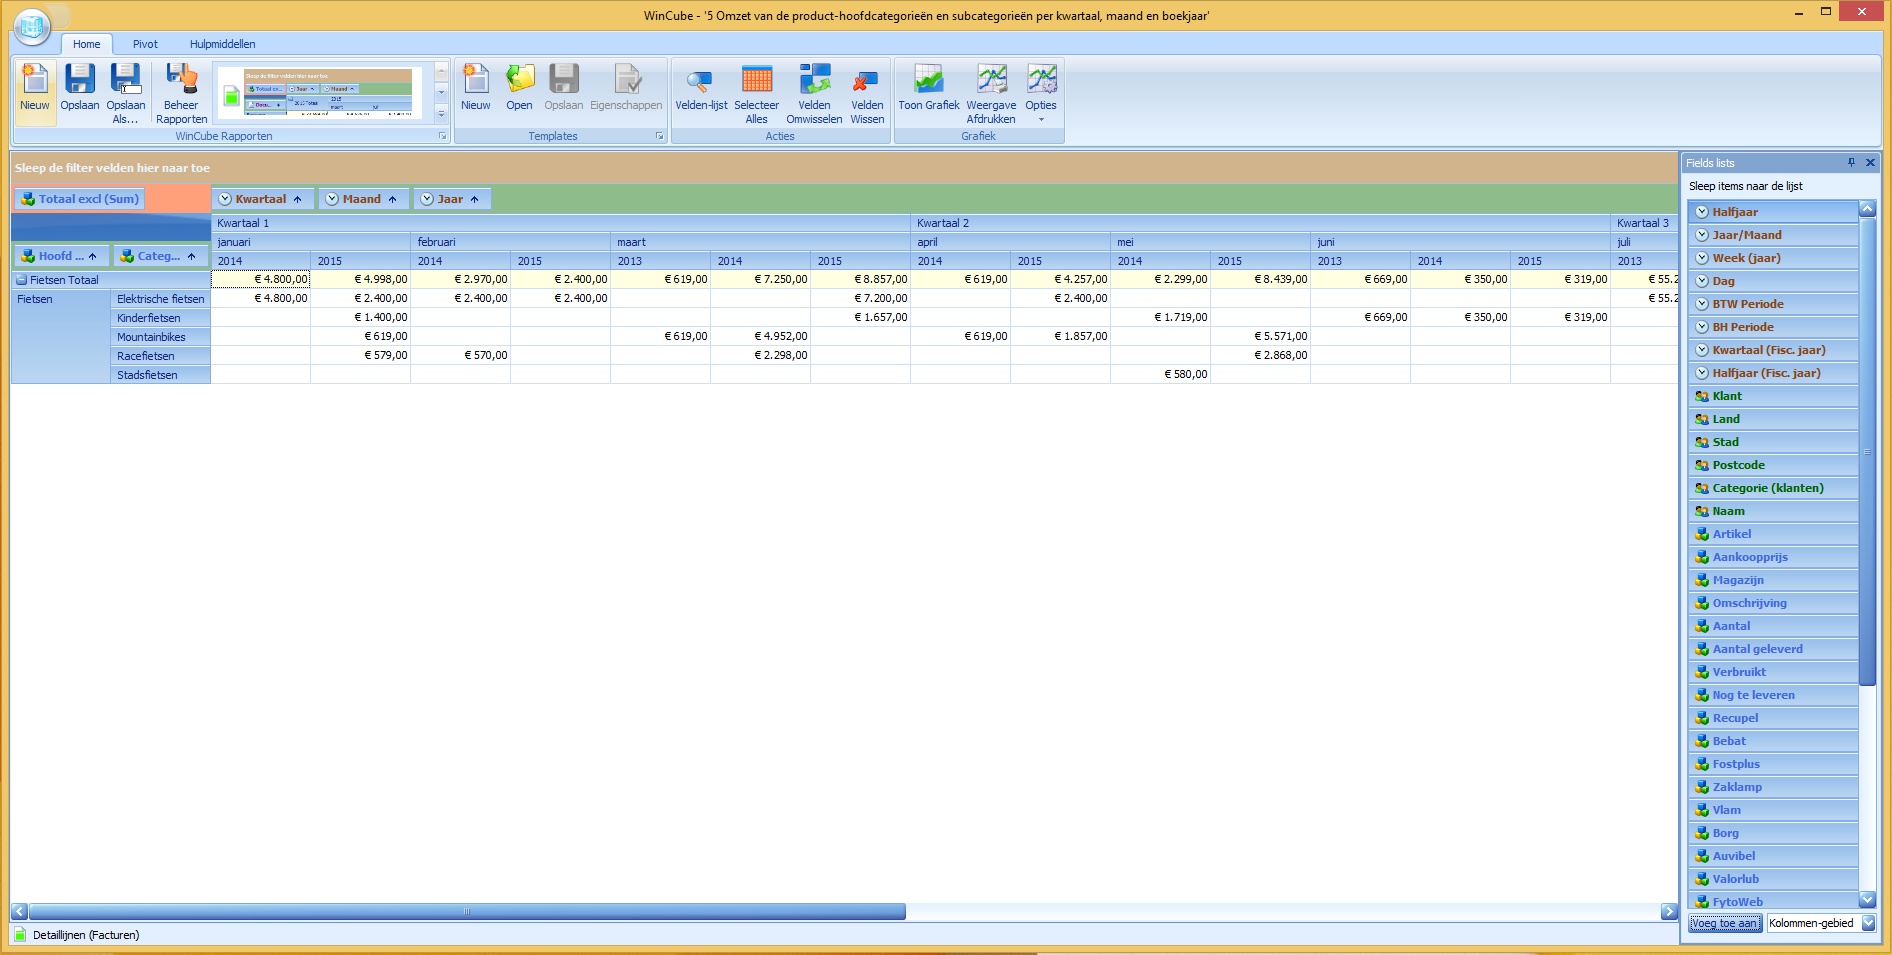
Task: Select the Halfjaar field in the fields list
Action: [x=1773, y=212]
